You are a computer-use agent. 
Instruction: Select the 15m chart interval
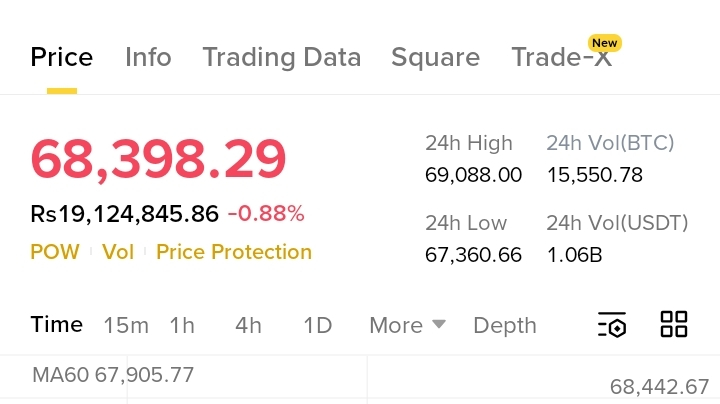pyautogui.click(x=125, y=325)
